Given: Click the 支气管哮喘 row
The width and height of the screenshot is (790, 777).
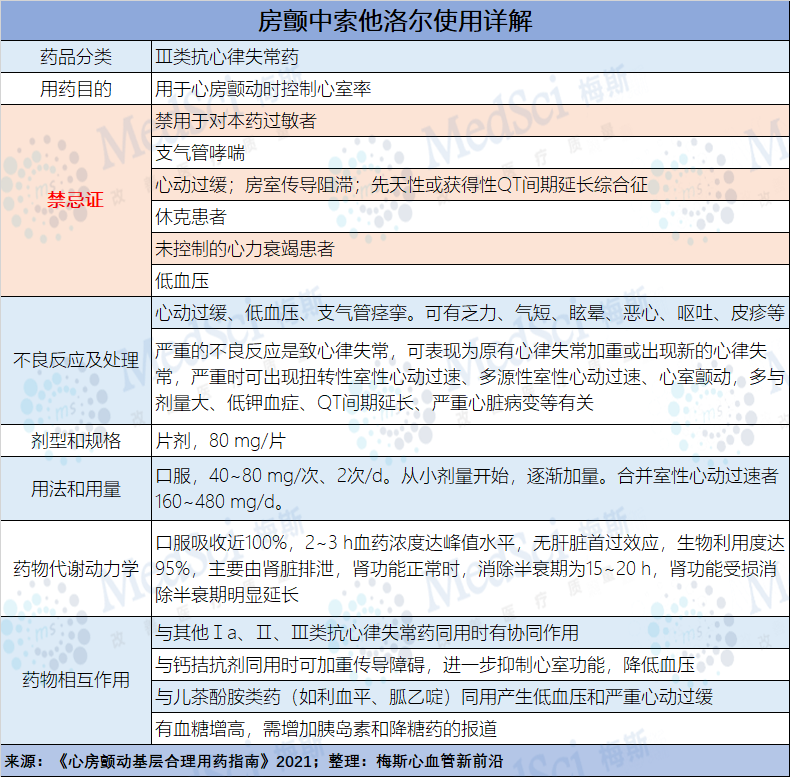Looking at the screenshot, I should [471, 153].
